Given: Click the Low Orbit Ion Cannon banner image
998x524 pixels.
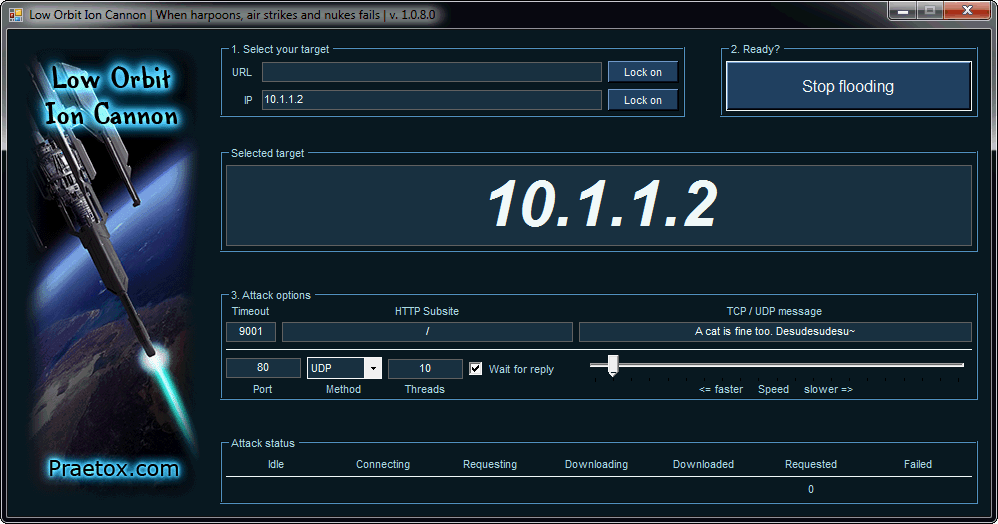Looking at the screenshot, I should pyautogui.click(x=113, y=273).
